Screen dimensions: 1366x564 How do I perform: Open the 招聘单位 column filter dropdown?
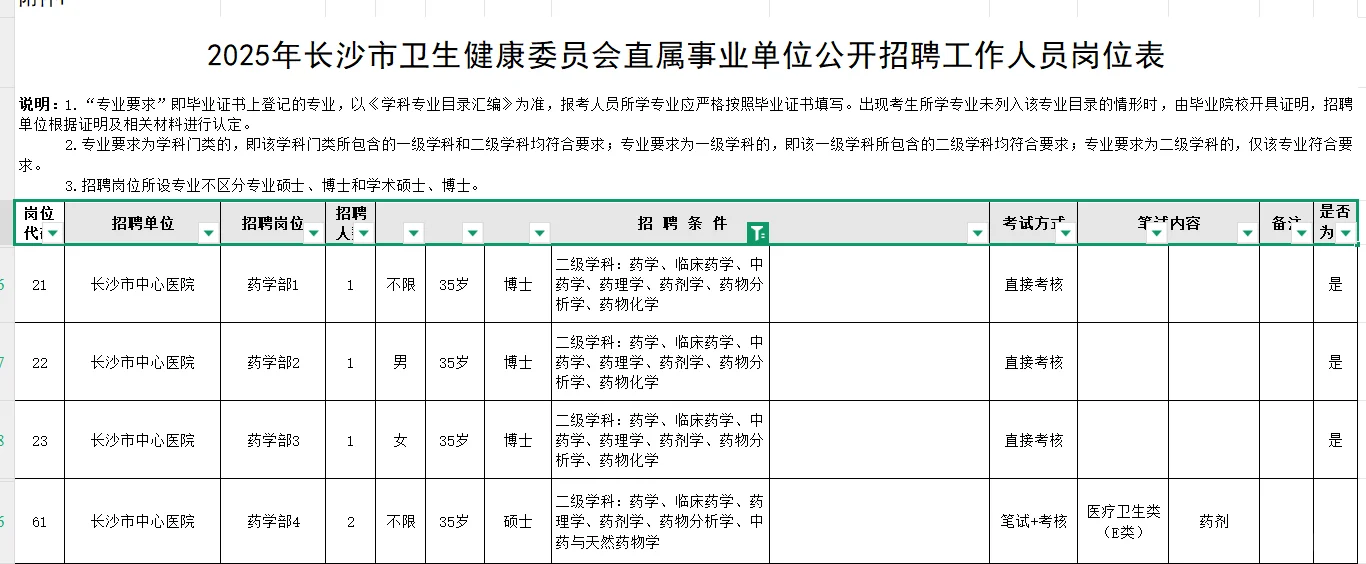point(209,233)
